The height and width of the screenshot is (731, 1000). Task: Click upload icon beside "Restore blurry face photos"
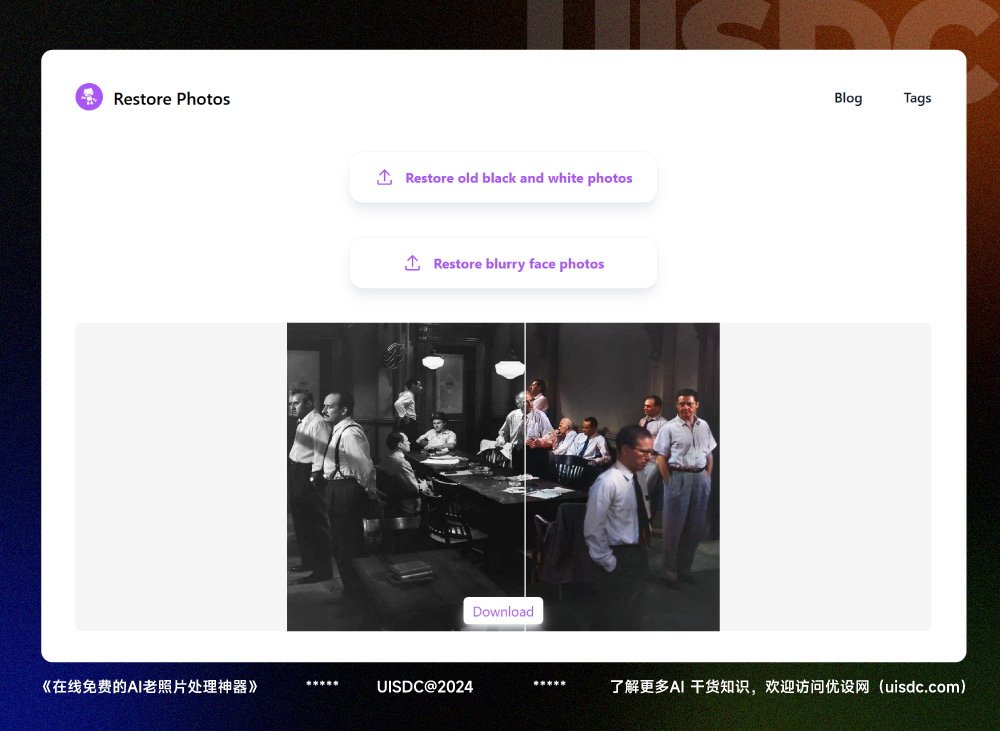[412, 264]
